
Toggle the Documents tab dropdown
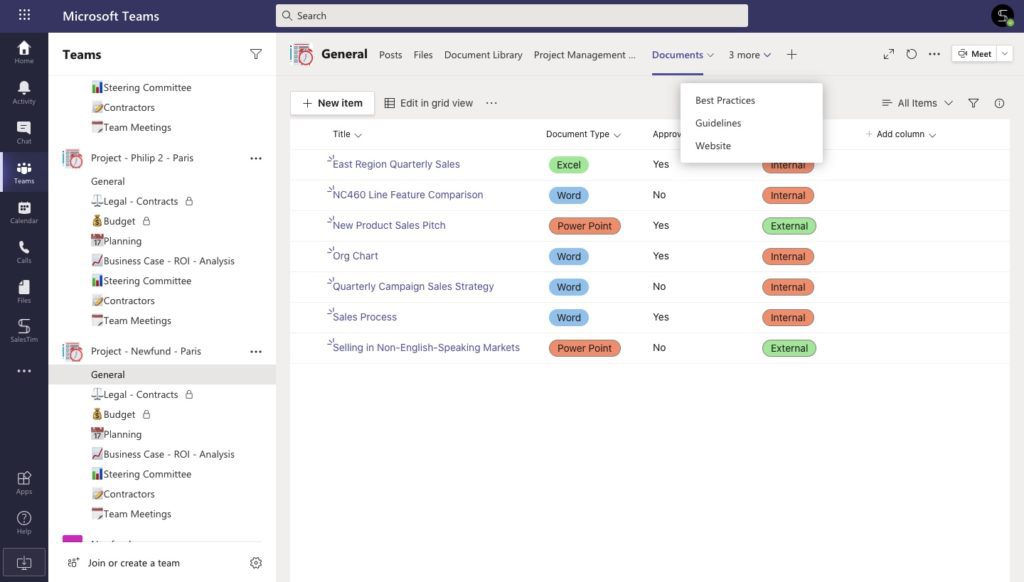[x=711, y=55]
